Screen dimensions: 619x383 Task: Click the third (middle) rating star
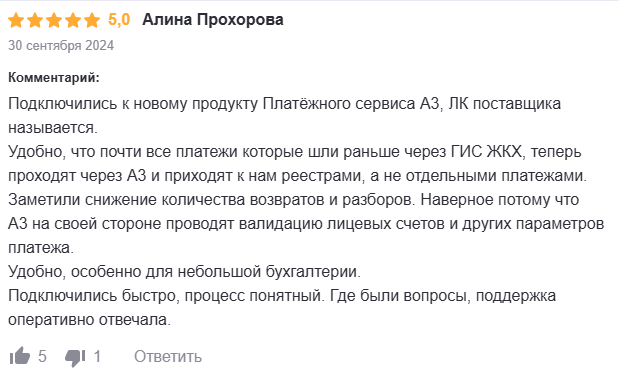(54, 20)
